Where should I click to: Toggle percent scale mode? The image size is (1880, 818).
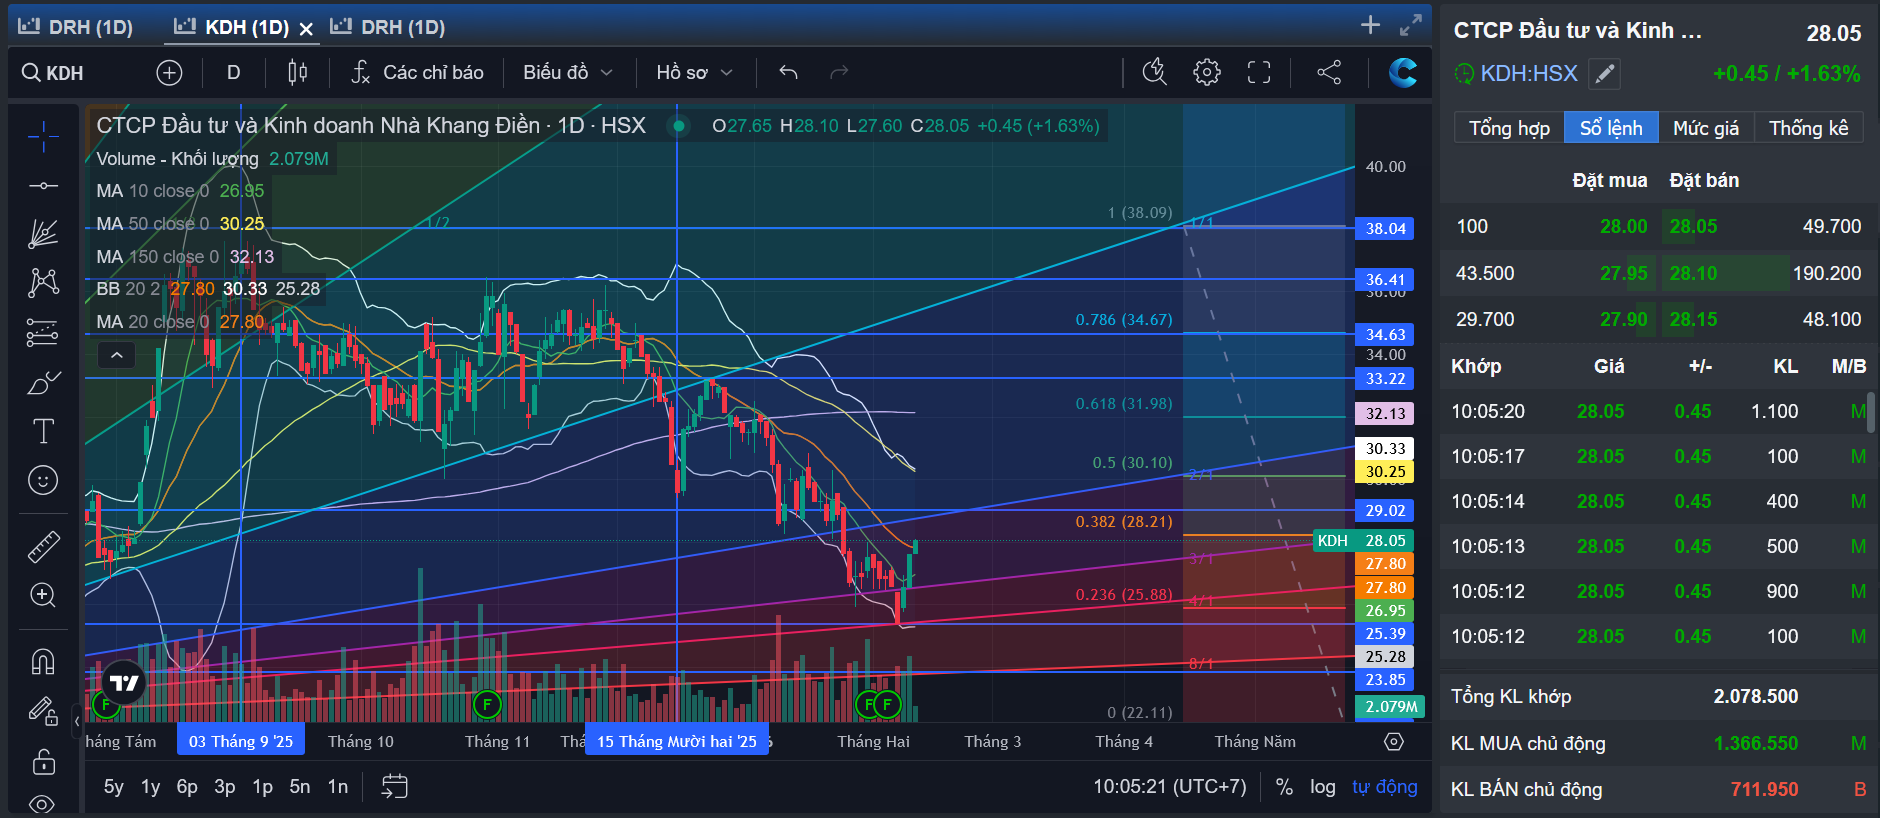click(1284, 787)
